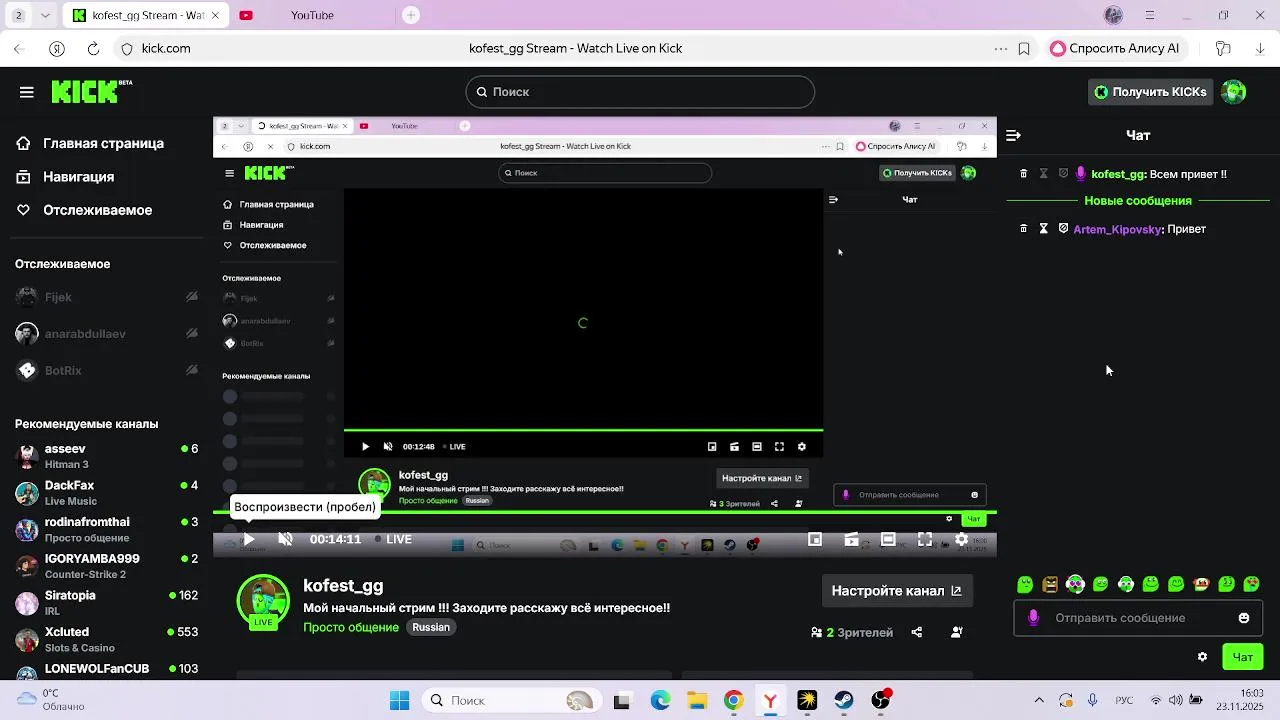The width and height of the screenshot is (1280, 720).
Task: Click the green video progress bar
Action: 604,512
